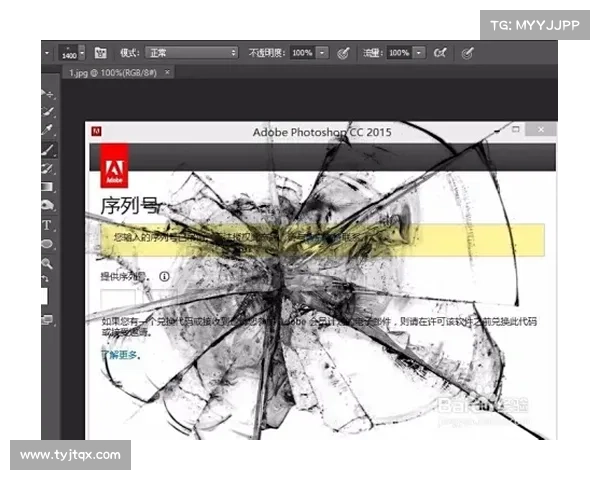
Task: Close the 1.jpg document tab
Action: coord(168,72)
